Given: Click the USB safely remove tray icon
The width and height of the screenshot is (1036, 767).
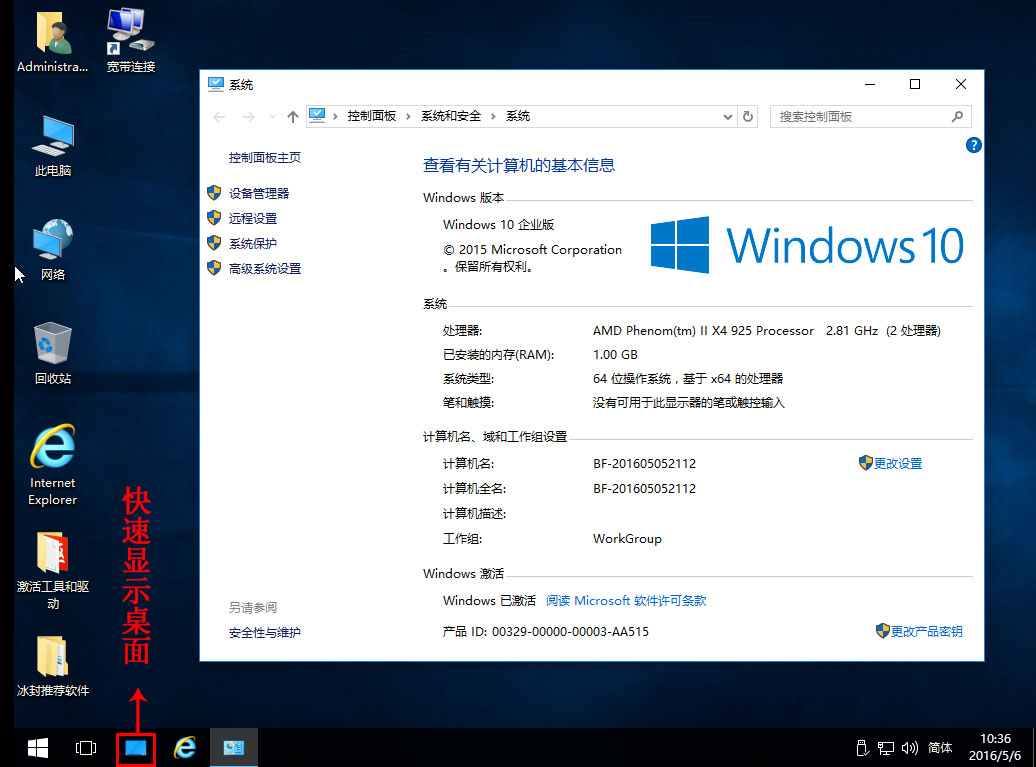Looking at the screenshot, I should pos(862,748).
